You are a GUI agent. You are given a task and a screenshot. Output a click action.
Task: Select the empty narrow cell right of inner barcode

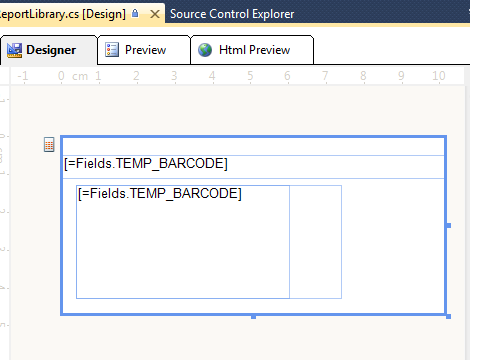(315, 242)
